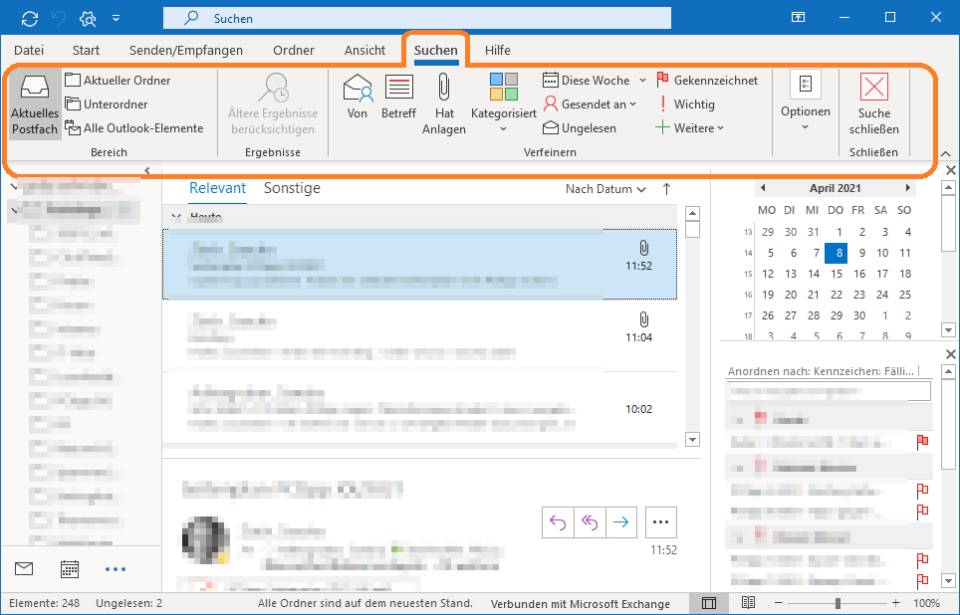The image size is (960, 615).
Task: Click the Reply All icon in reading pane
Action: 590,522
